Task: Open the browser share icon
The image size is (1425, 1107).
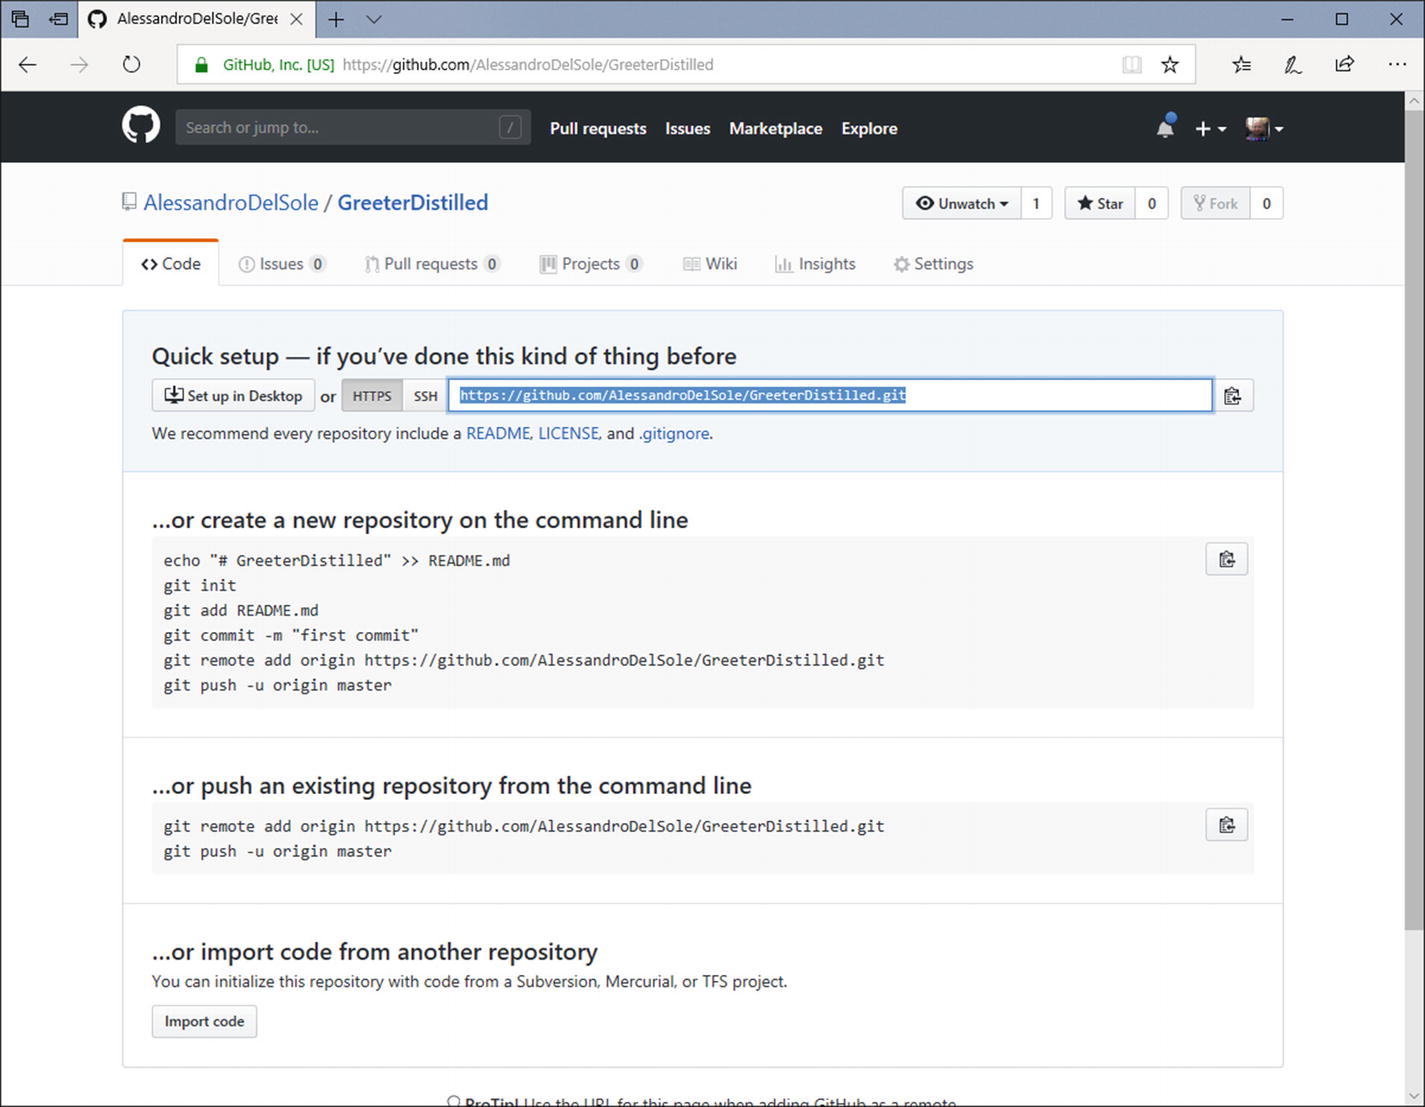Action: click(1345, 65)
